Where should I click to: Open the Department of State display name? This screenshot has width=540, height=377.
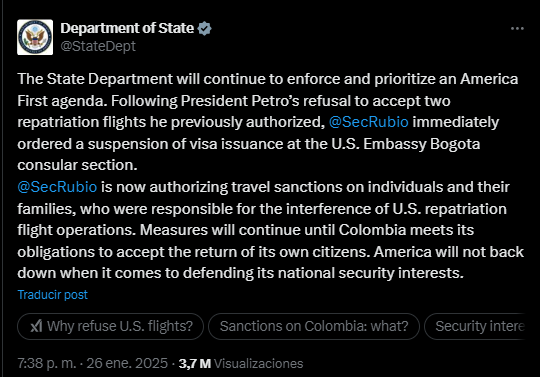tap(127, 29)
